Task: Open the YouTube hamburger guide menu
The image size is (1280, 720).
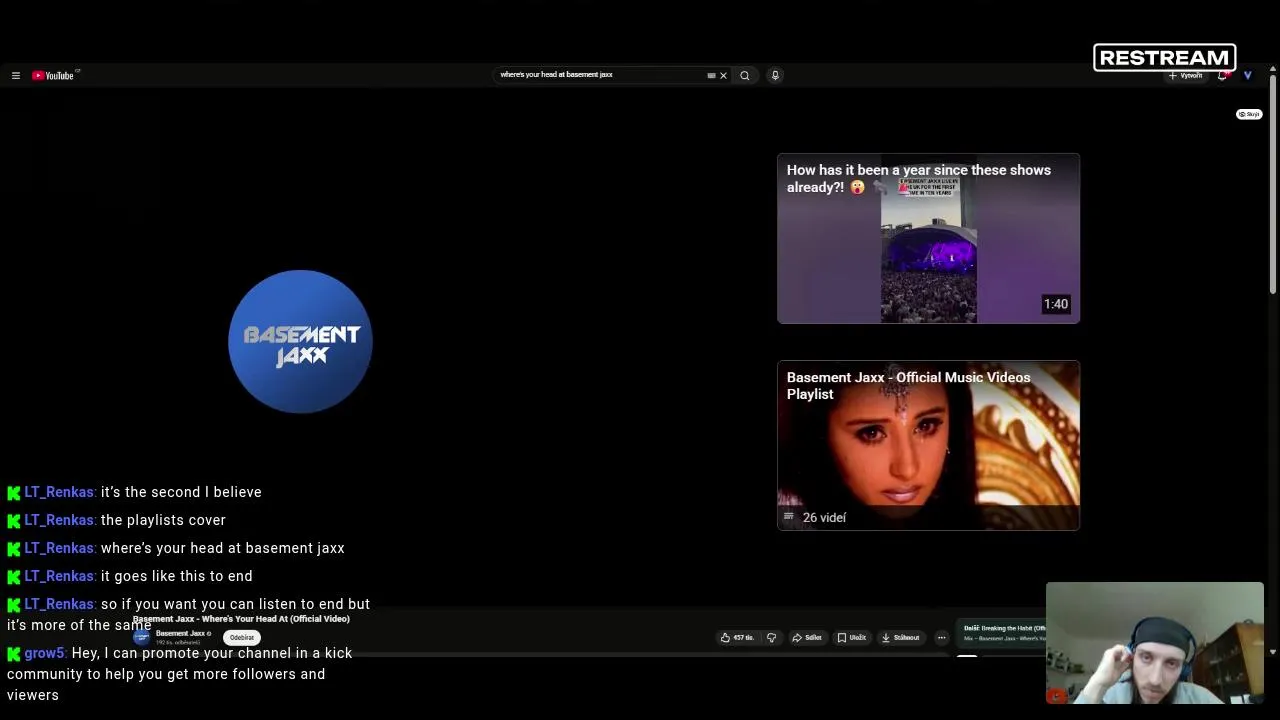Action: [16, 75]
